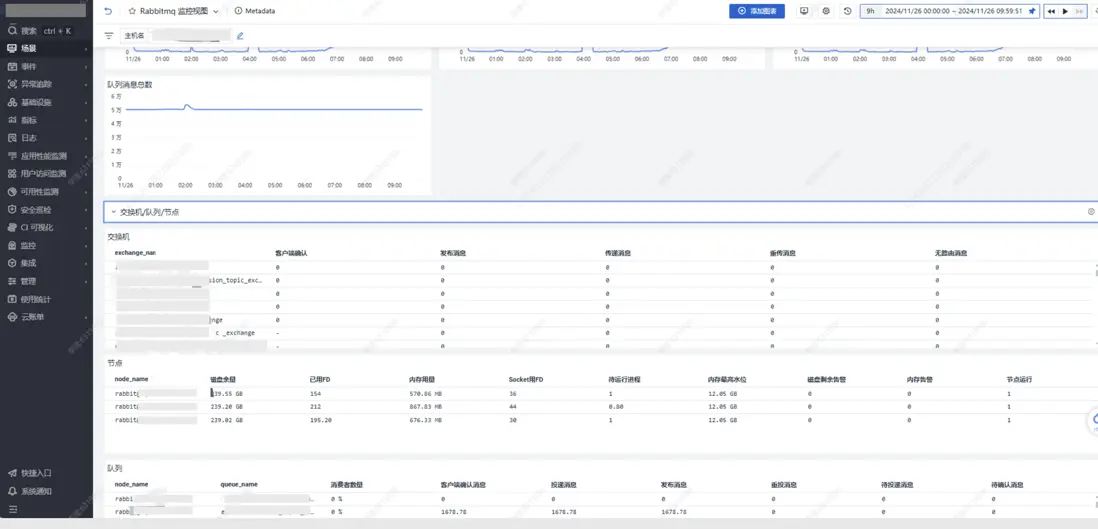Image resolution: width=1098 pixels, height=529 pixels.
Task: Click the rewind time playback button
Action: 1051,11
